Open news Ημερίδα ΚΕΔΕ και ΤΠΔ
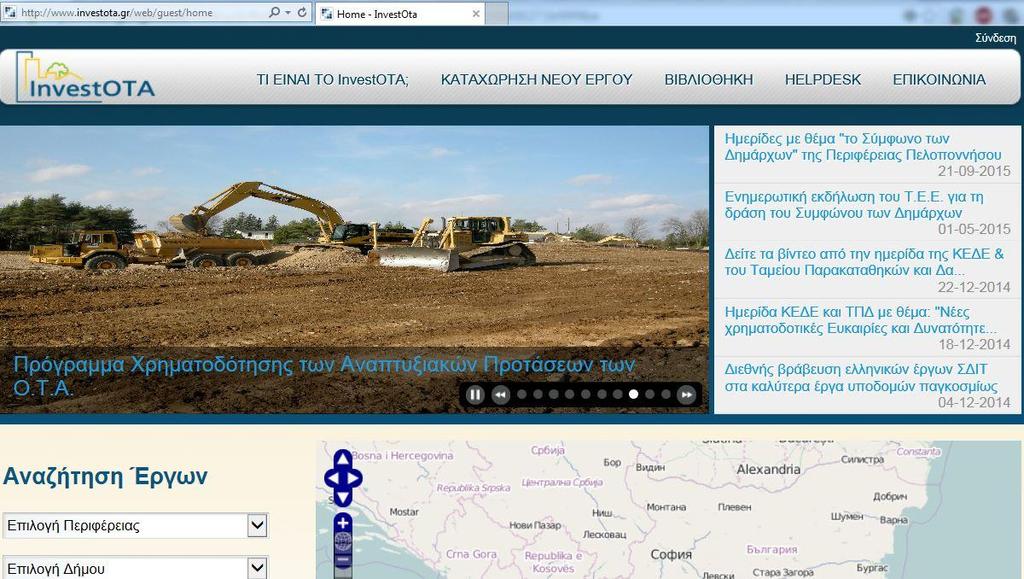 point(861,320)
